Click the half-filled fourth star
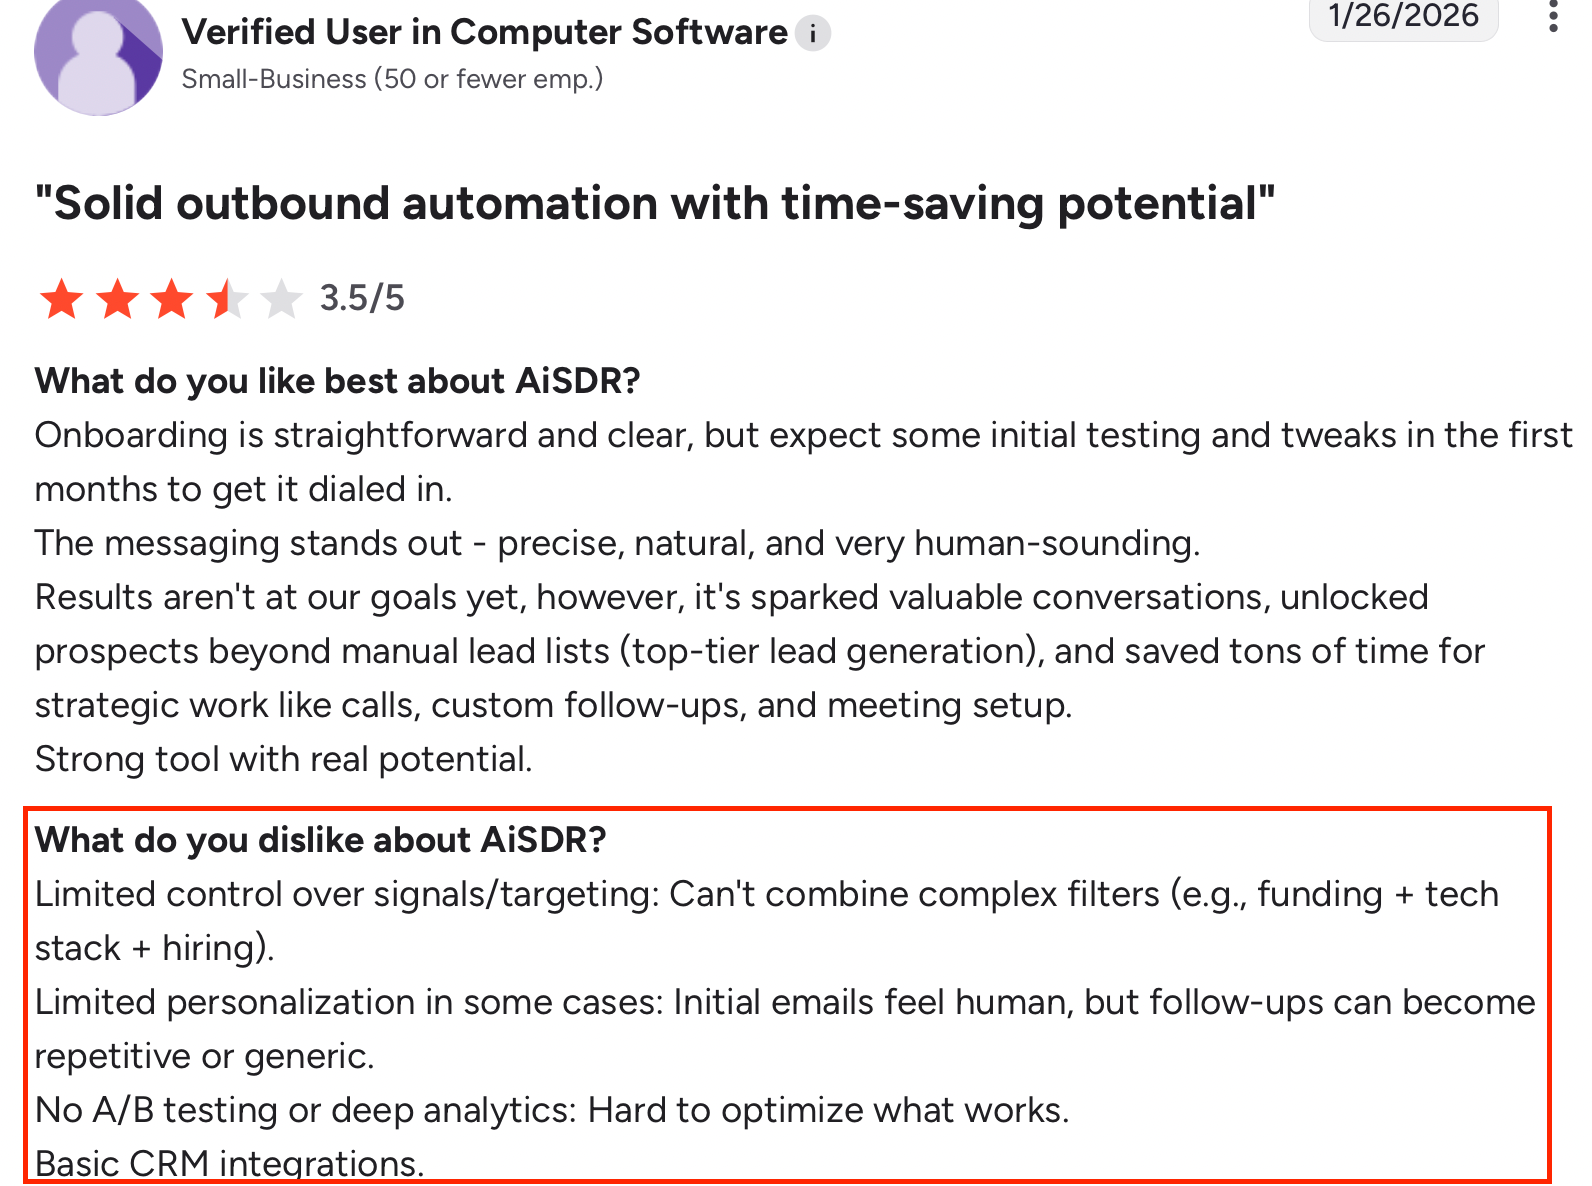The height and width of the screenshot is (1186, 1592). point(227,298)
